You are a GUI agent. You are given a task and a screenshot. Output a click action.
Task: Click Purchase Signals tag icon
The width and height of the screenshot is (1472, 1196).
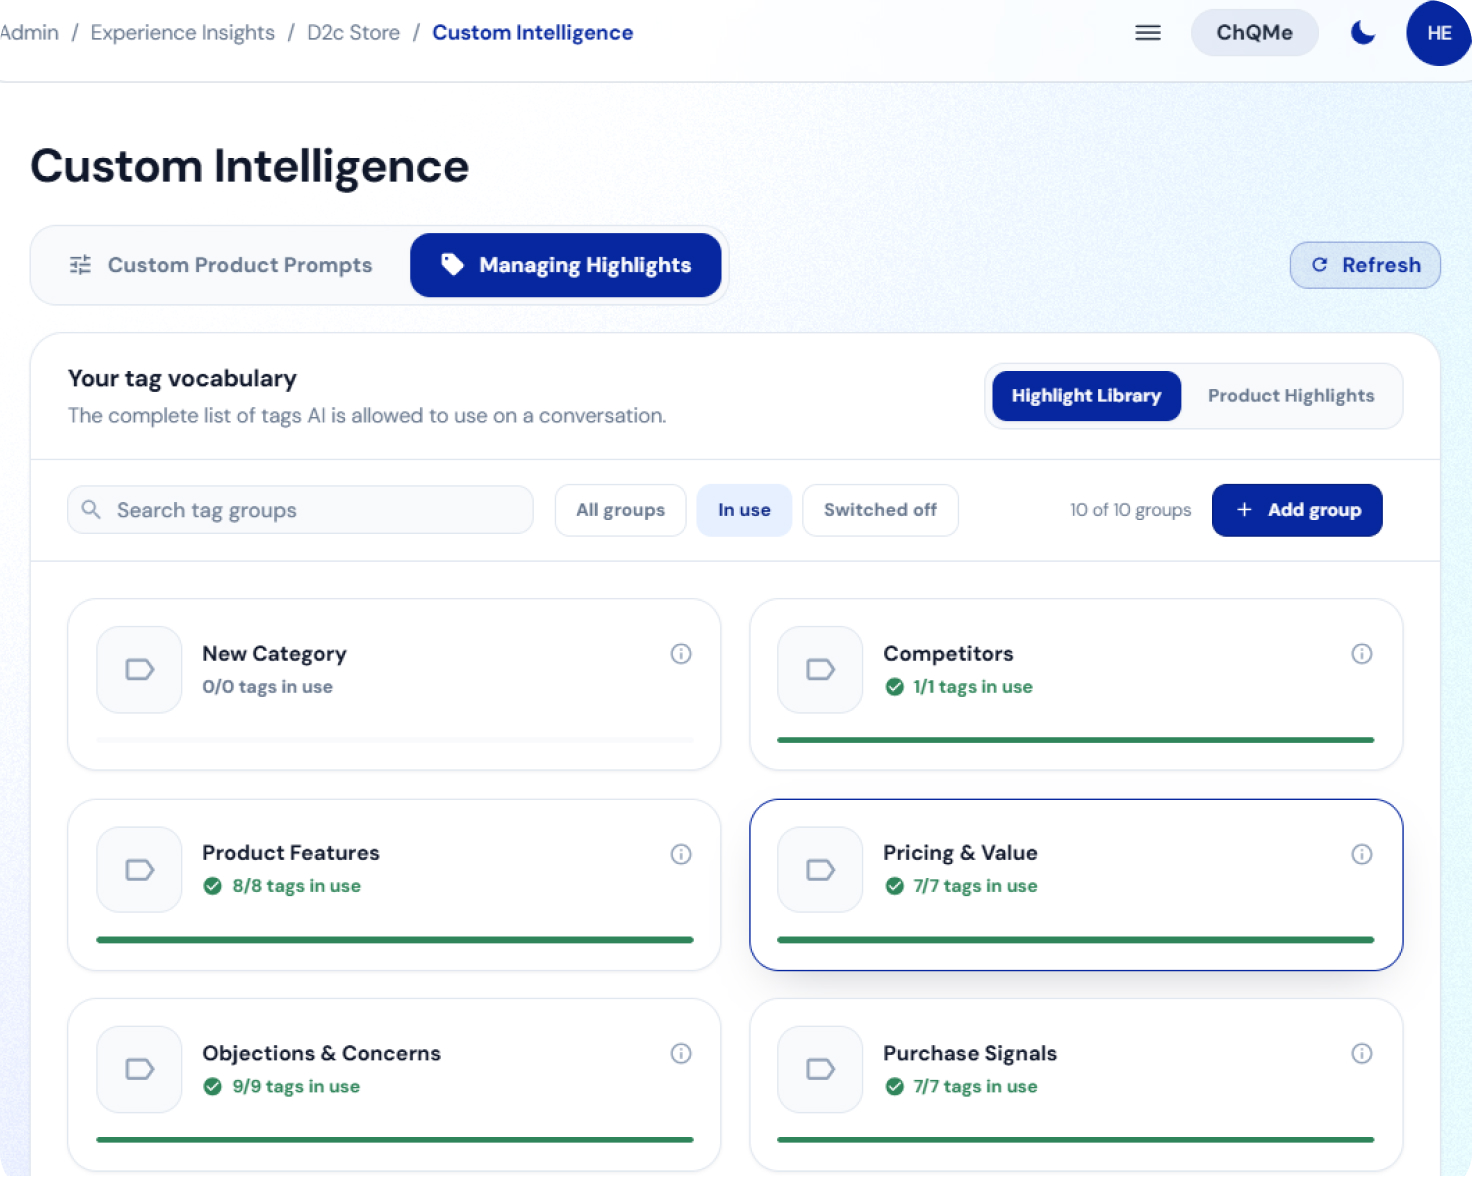click(820, 1069)
